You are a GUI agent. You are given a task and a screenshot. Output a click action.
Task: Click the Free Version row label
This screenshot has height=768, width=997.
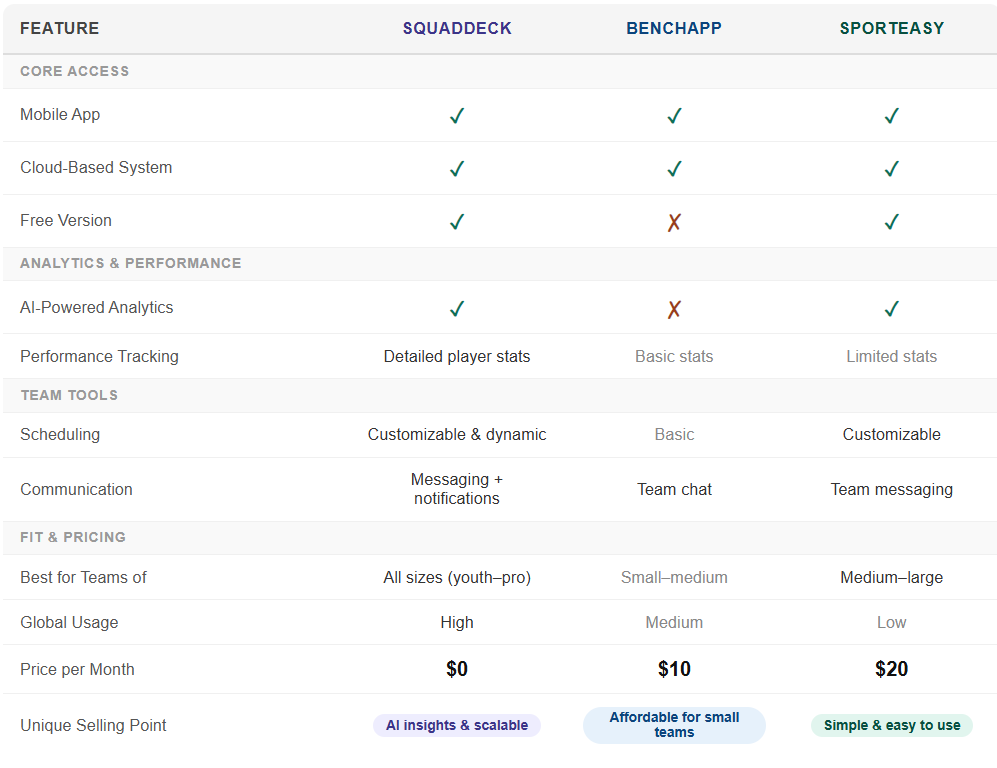tap(65, 220)
